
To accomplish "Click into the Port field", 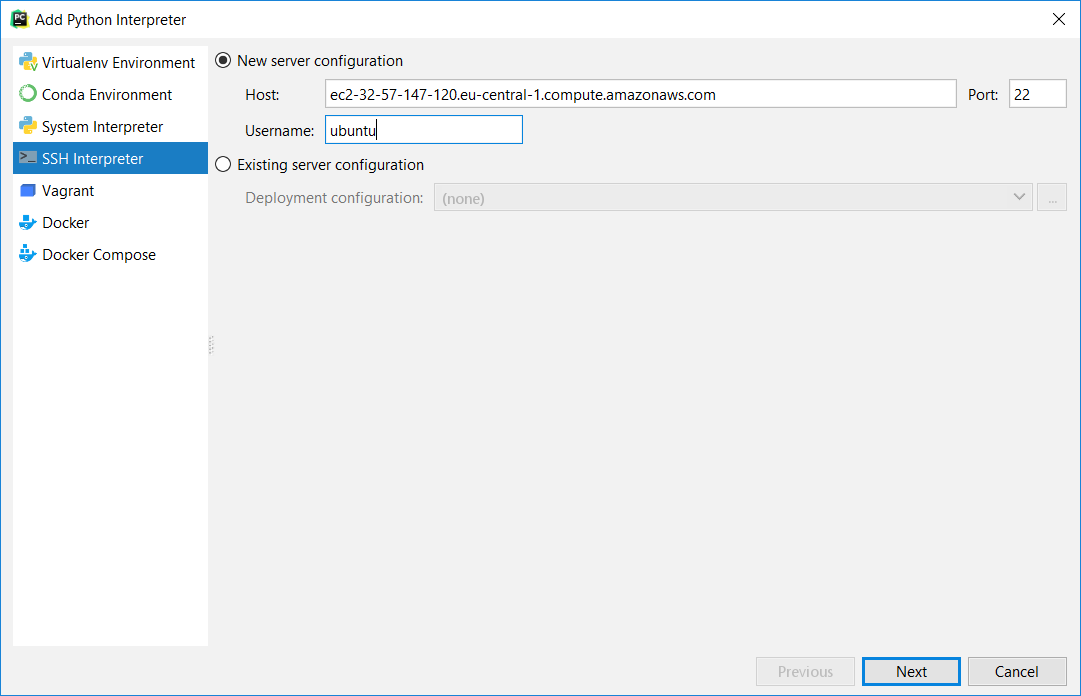I will coord(1038,94).
